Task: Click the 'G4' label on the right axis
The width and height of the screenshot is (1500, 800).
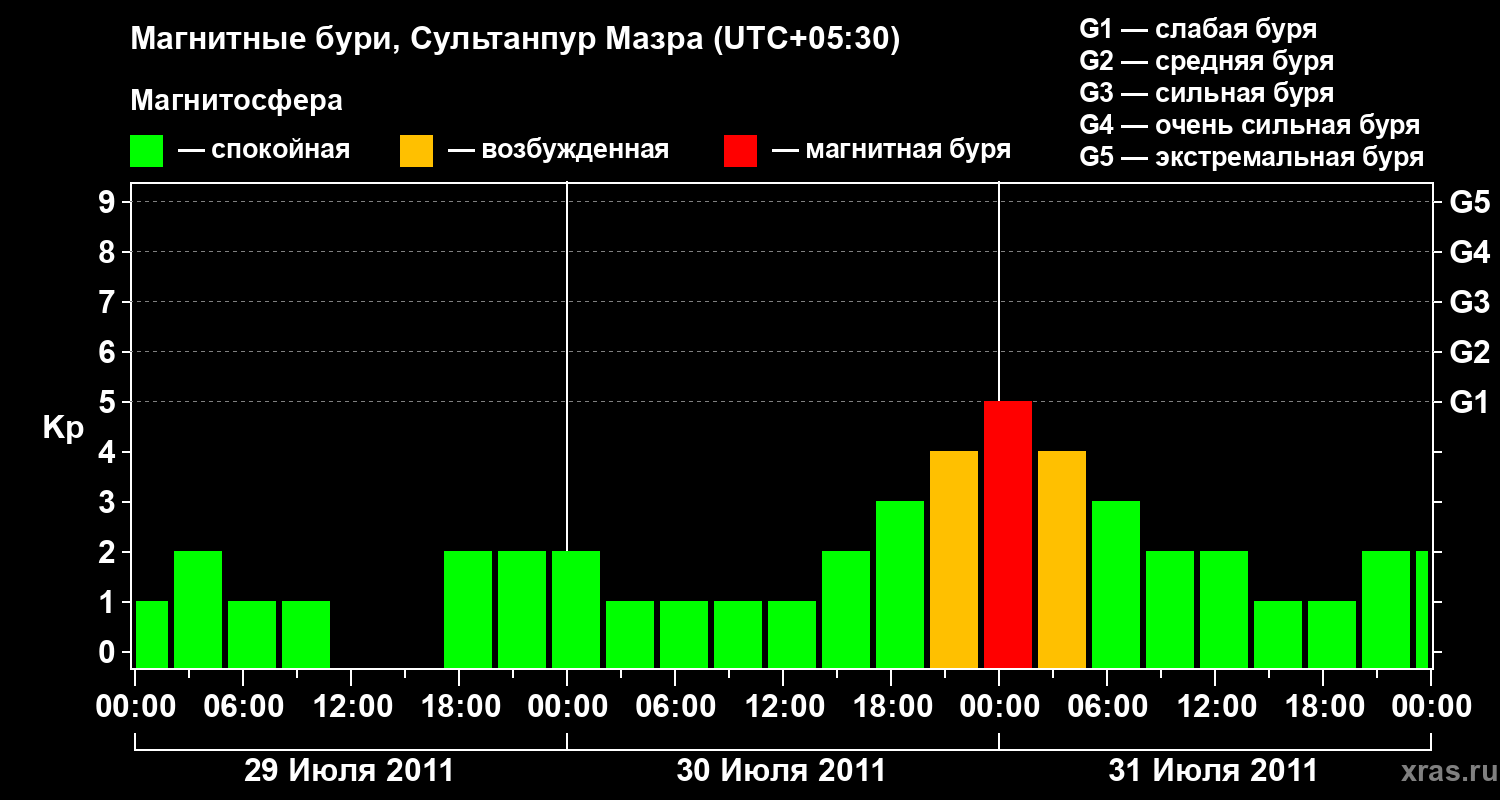Action: tap(1470, 252)
